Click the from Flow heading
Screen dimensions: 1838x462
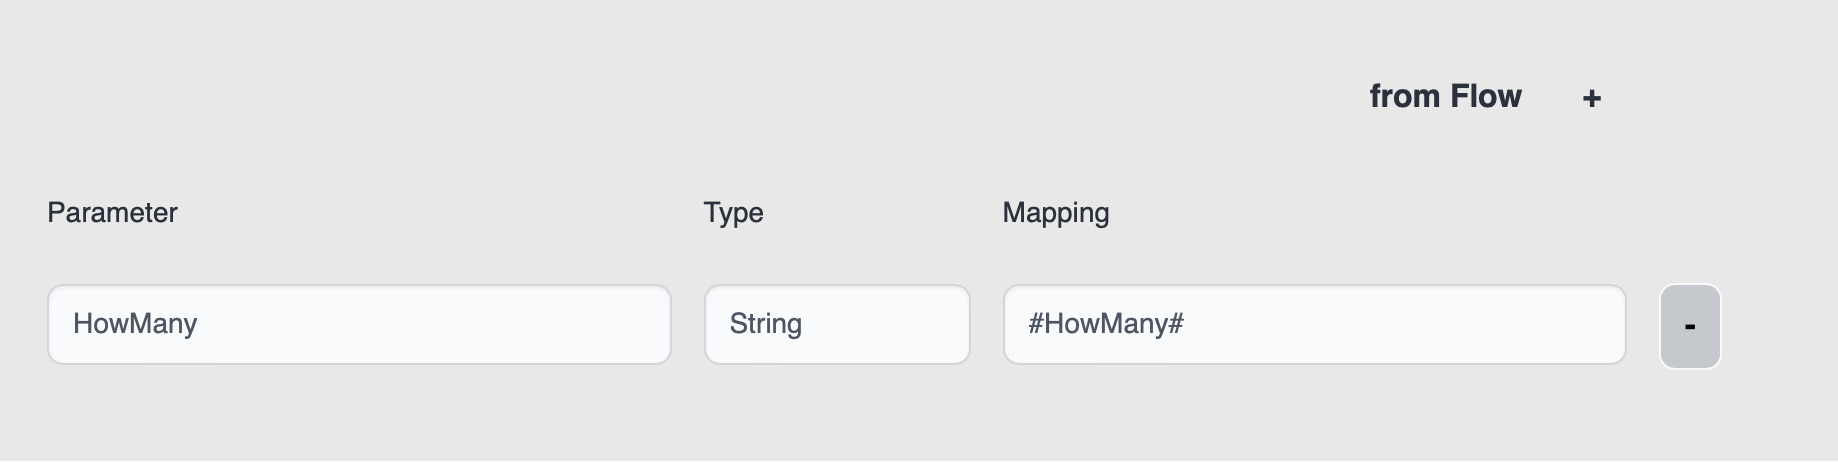[x=1445, y=96]
